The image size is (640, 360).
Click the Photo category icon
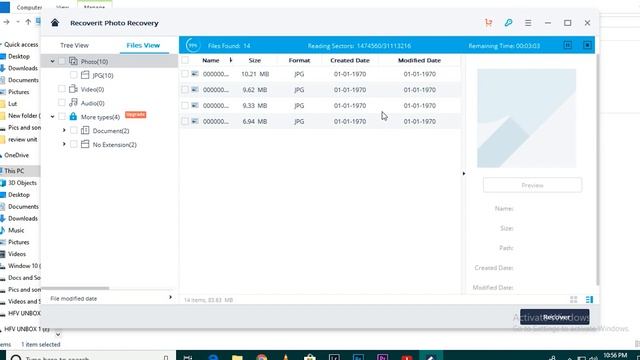click(x=73, y=61)
